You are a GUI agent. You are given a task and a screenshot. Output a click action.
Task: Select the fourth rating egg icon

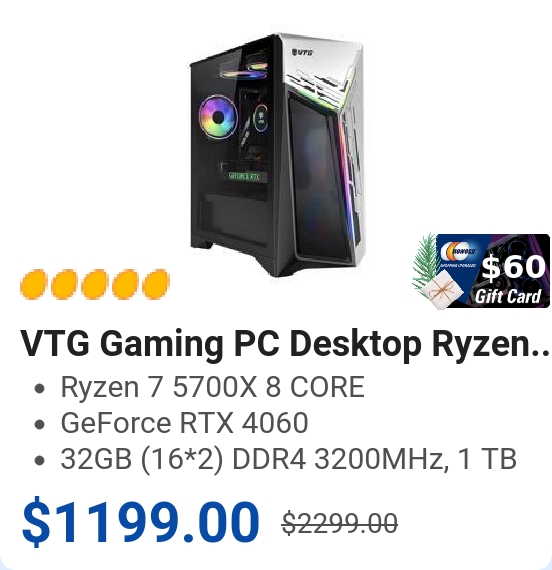125,284
